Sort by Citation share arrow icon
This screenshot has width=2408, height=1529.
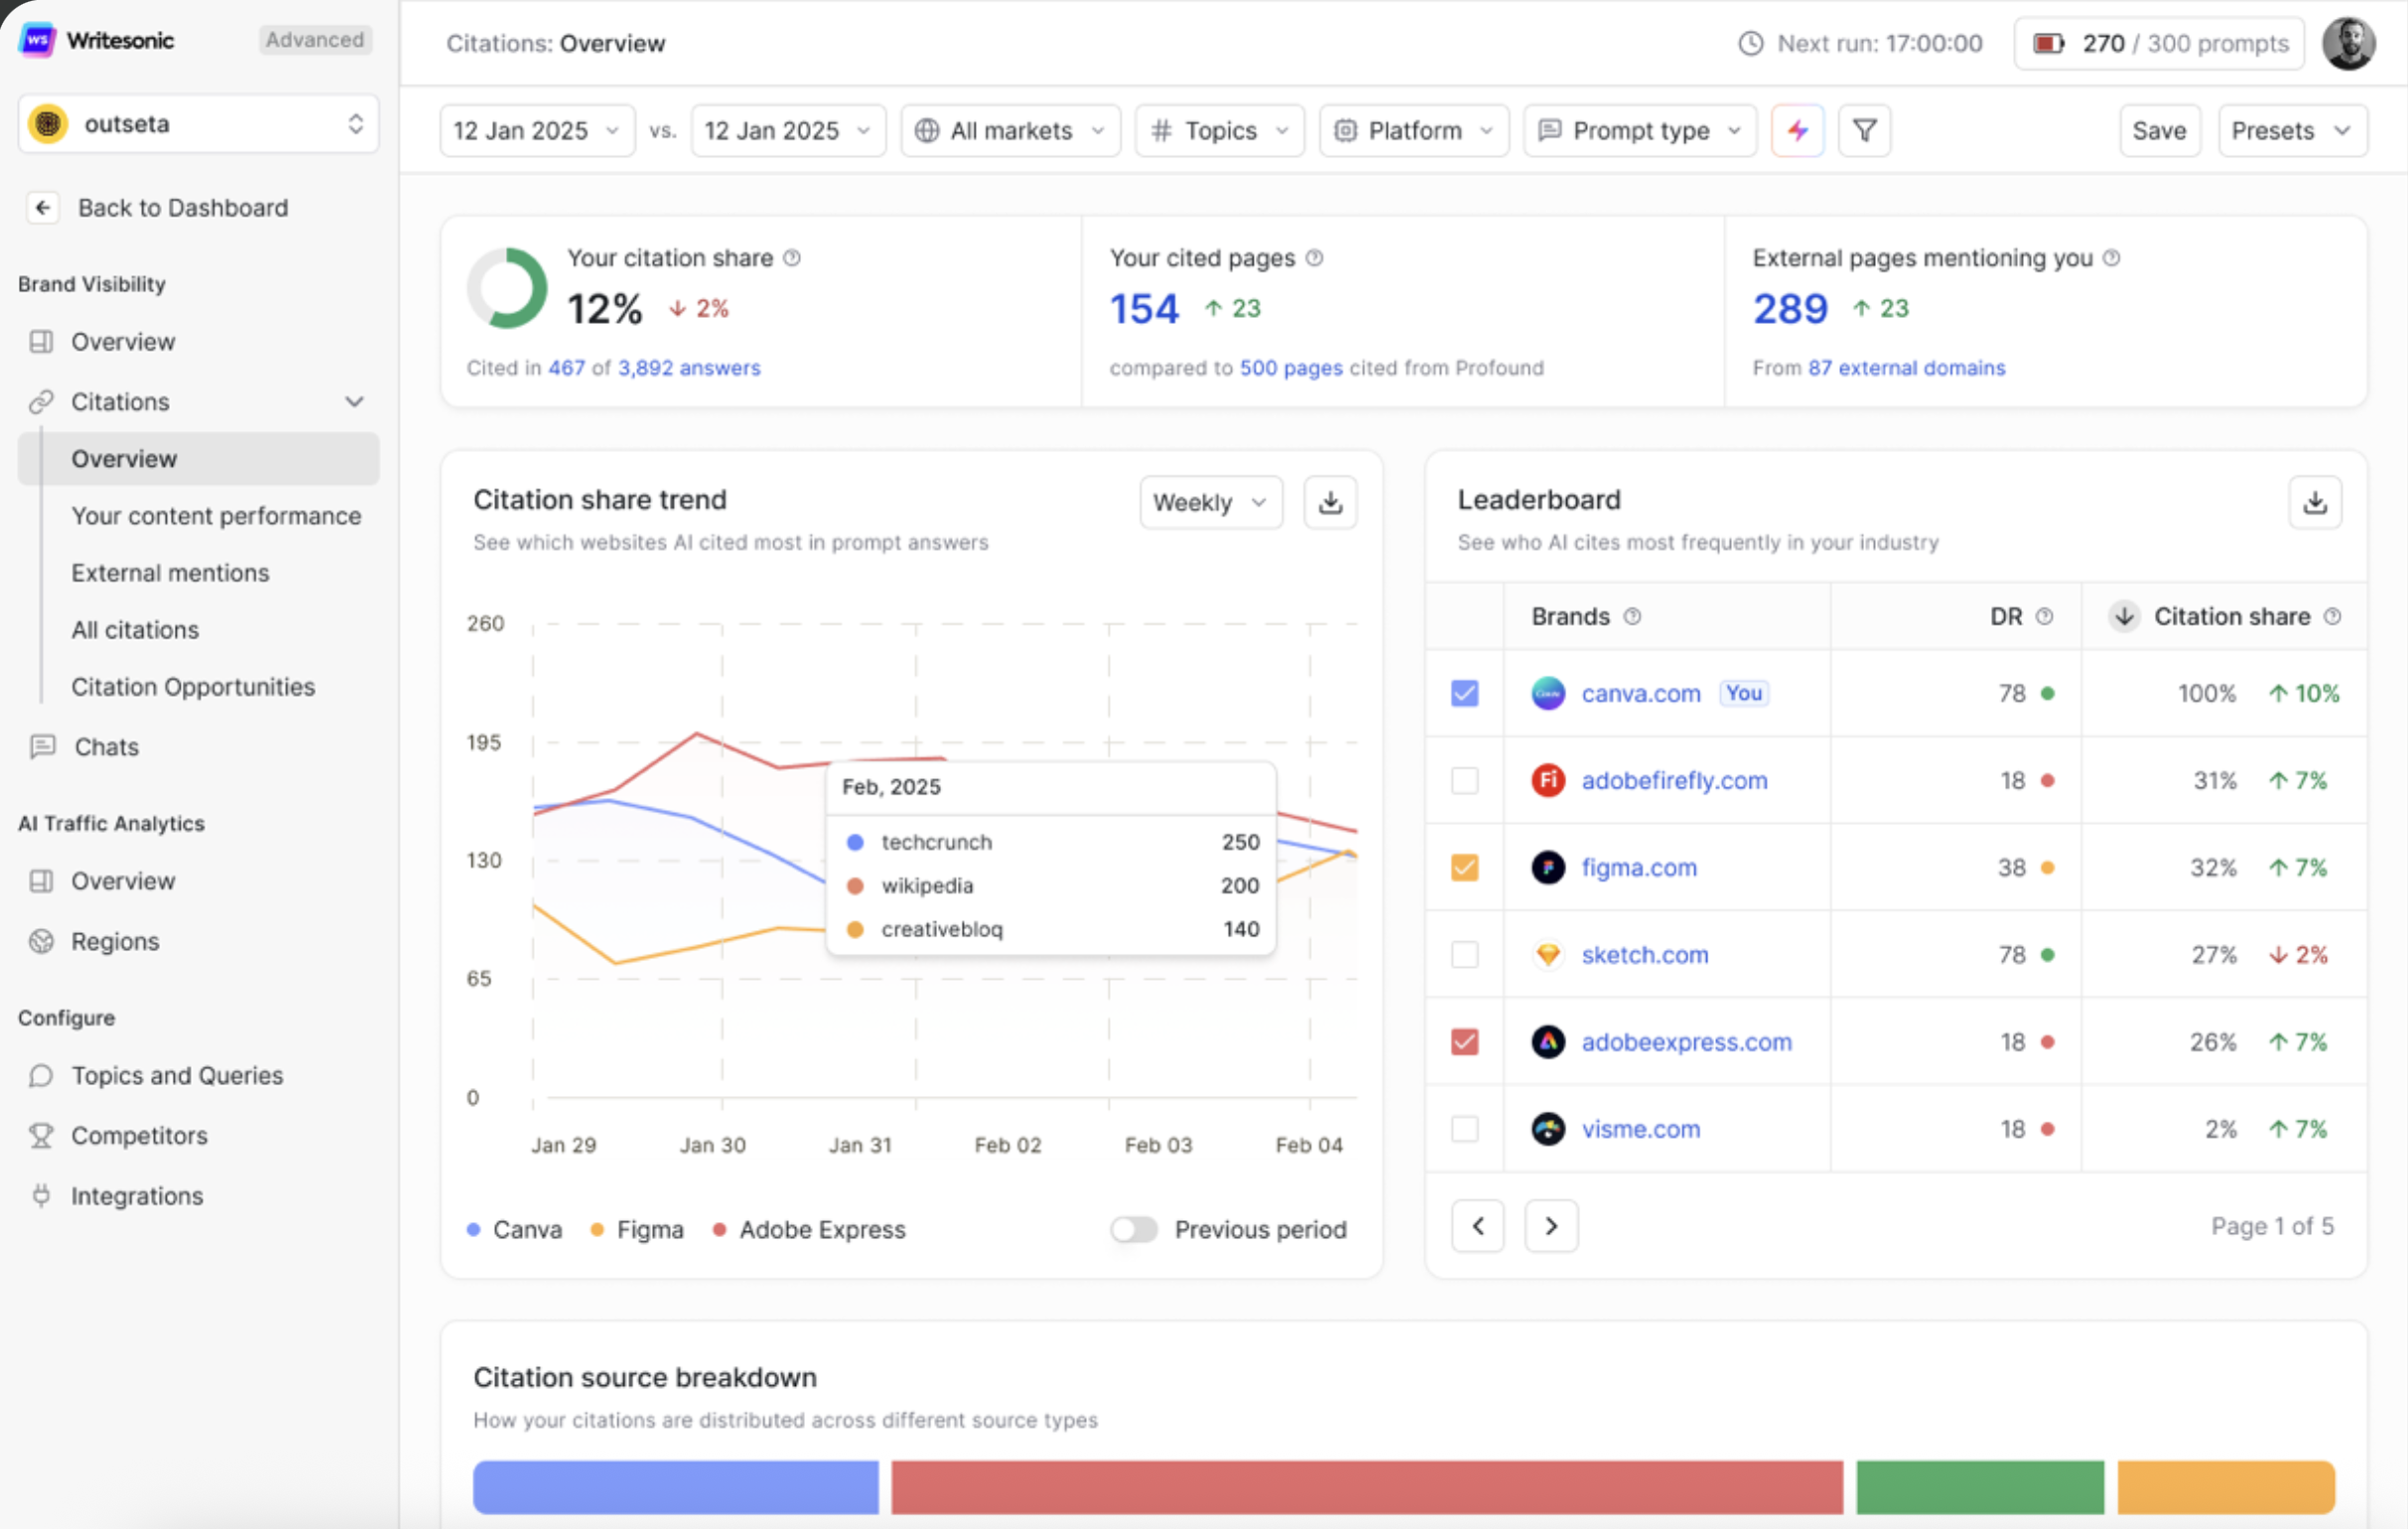tap(2124, 616)
